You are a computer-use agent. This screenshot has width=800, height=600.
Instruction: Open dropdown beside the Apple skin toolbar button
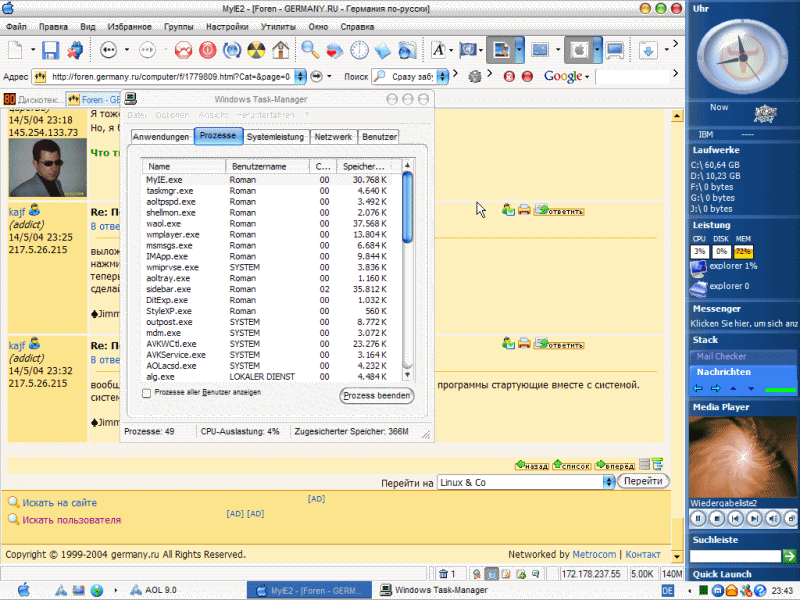[x=597, y=50]
